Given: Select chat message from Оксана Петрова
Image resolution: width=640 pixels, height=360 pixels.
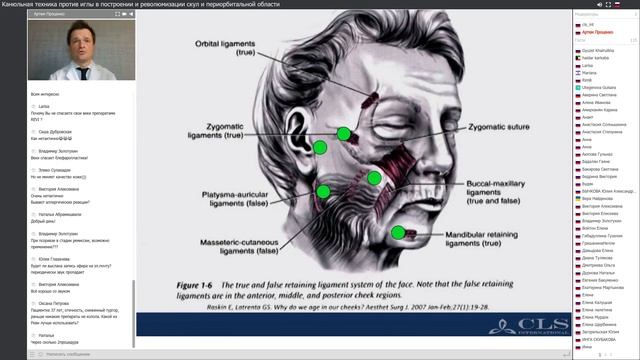Looking at the screenshot, I should (75, 313).
